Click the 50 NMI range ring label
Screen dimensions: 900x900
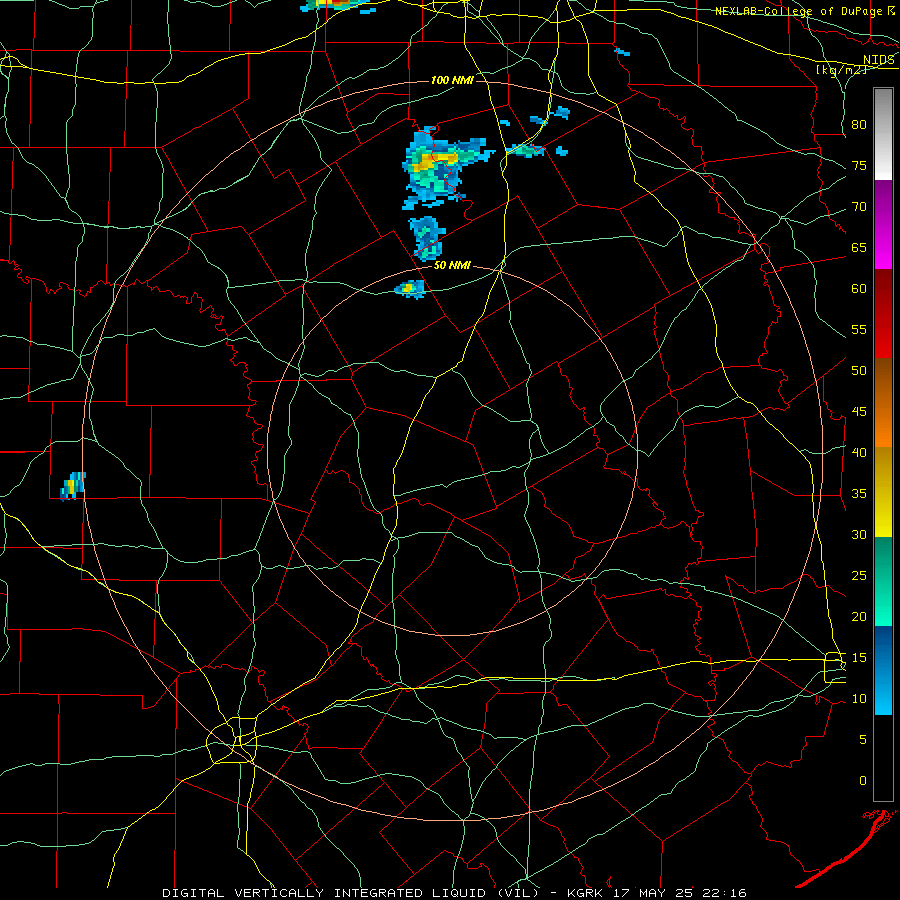(452, 265)
